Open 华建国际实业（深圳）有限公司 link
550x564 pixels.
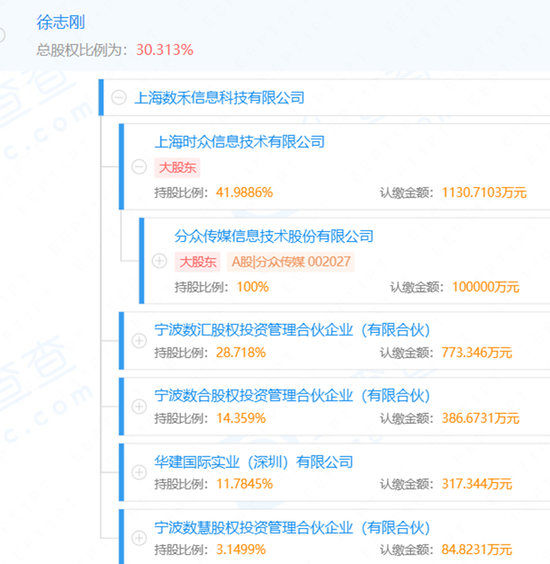254,462
